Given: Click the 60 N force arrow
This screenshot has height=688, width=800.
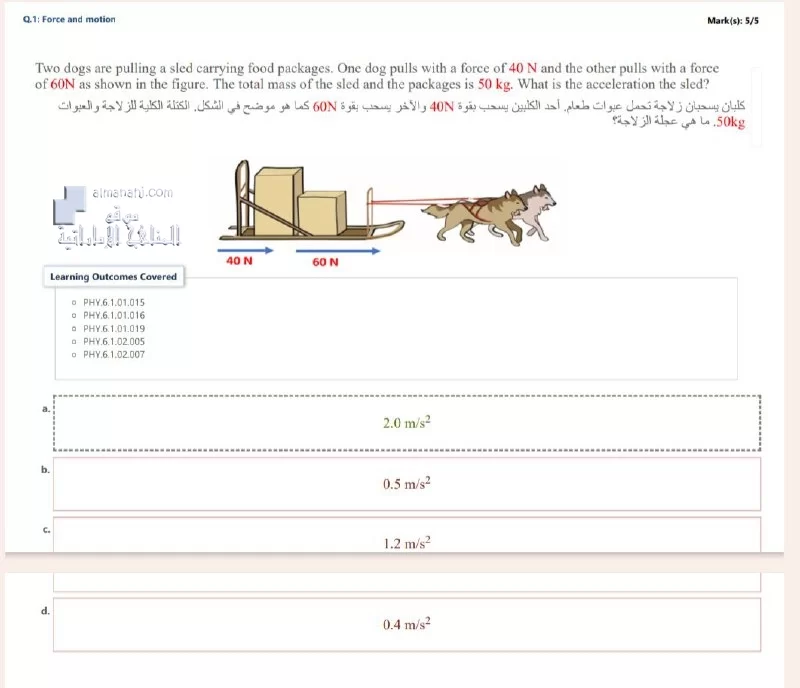Looking at the screenshot, I should (x=338, y=251).
